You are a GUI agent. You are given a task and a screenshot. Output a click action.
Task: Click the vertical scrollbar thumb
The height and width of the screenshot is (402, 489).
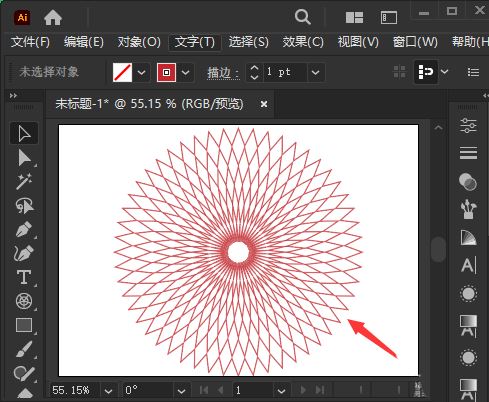[438, 250]
